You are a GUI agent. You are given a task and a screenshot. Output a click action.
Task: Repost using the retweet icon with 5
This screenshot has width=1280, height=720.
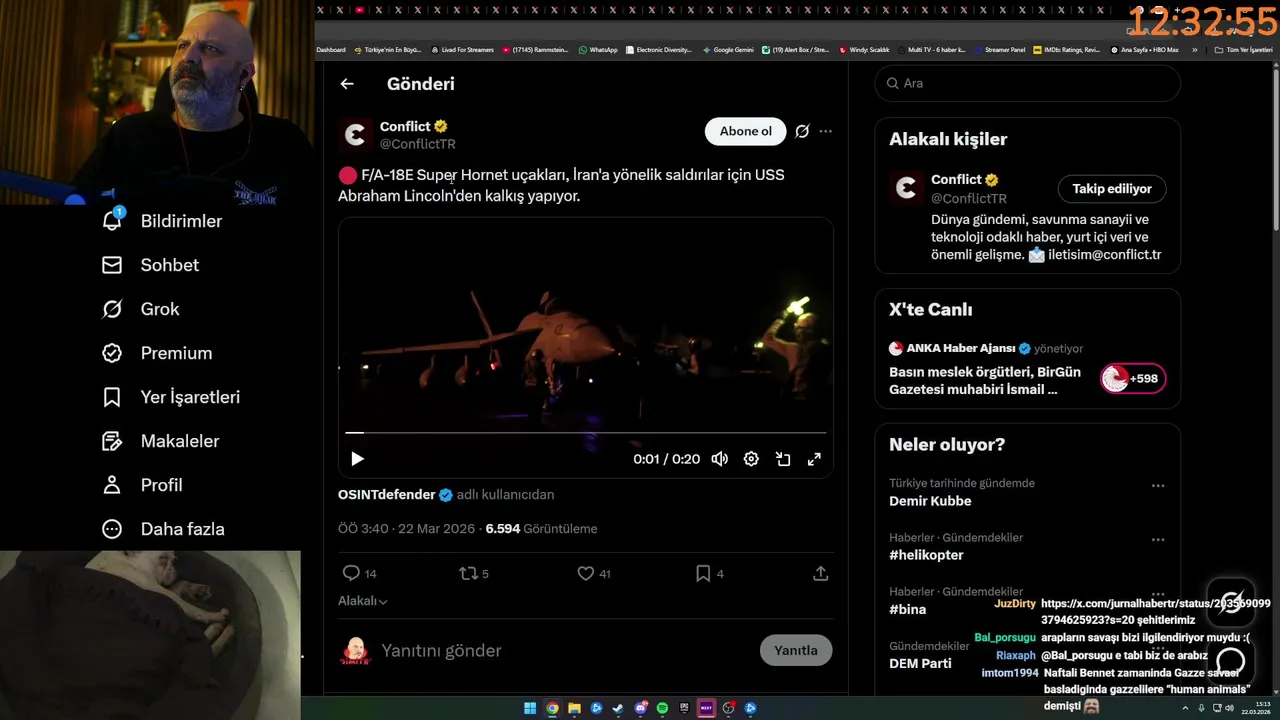pos(474,573)
